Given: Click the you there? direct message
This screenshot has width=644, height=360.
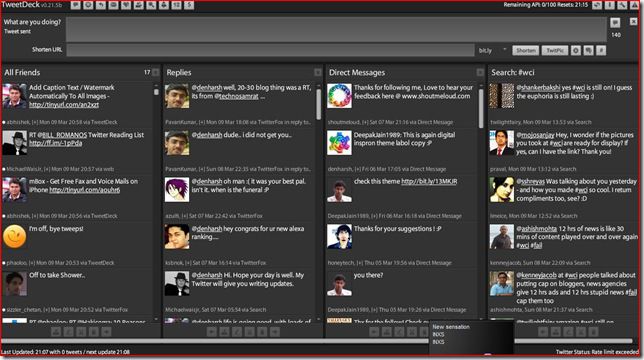Looking at the screenshot, I should pyautogui.click(x=368, y=275).
